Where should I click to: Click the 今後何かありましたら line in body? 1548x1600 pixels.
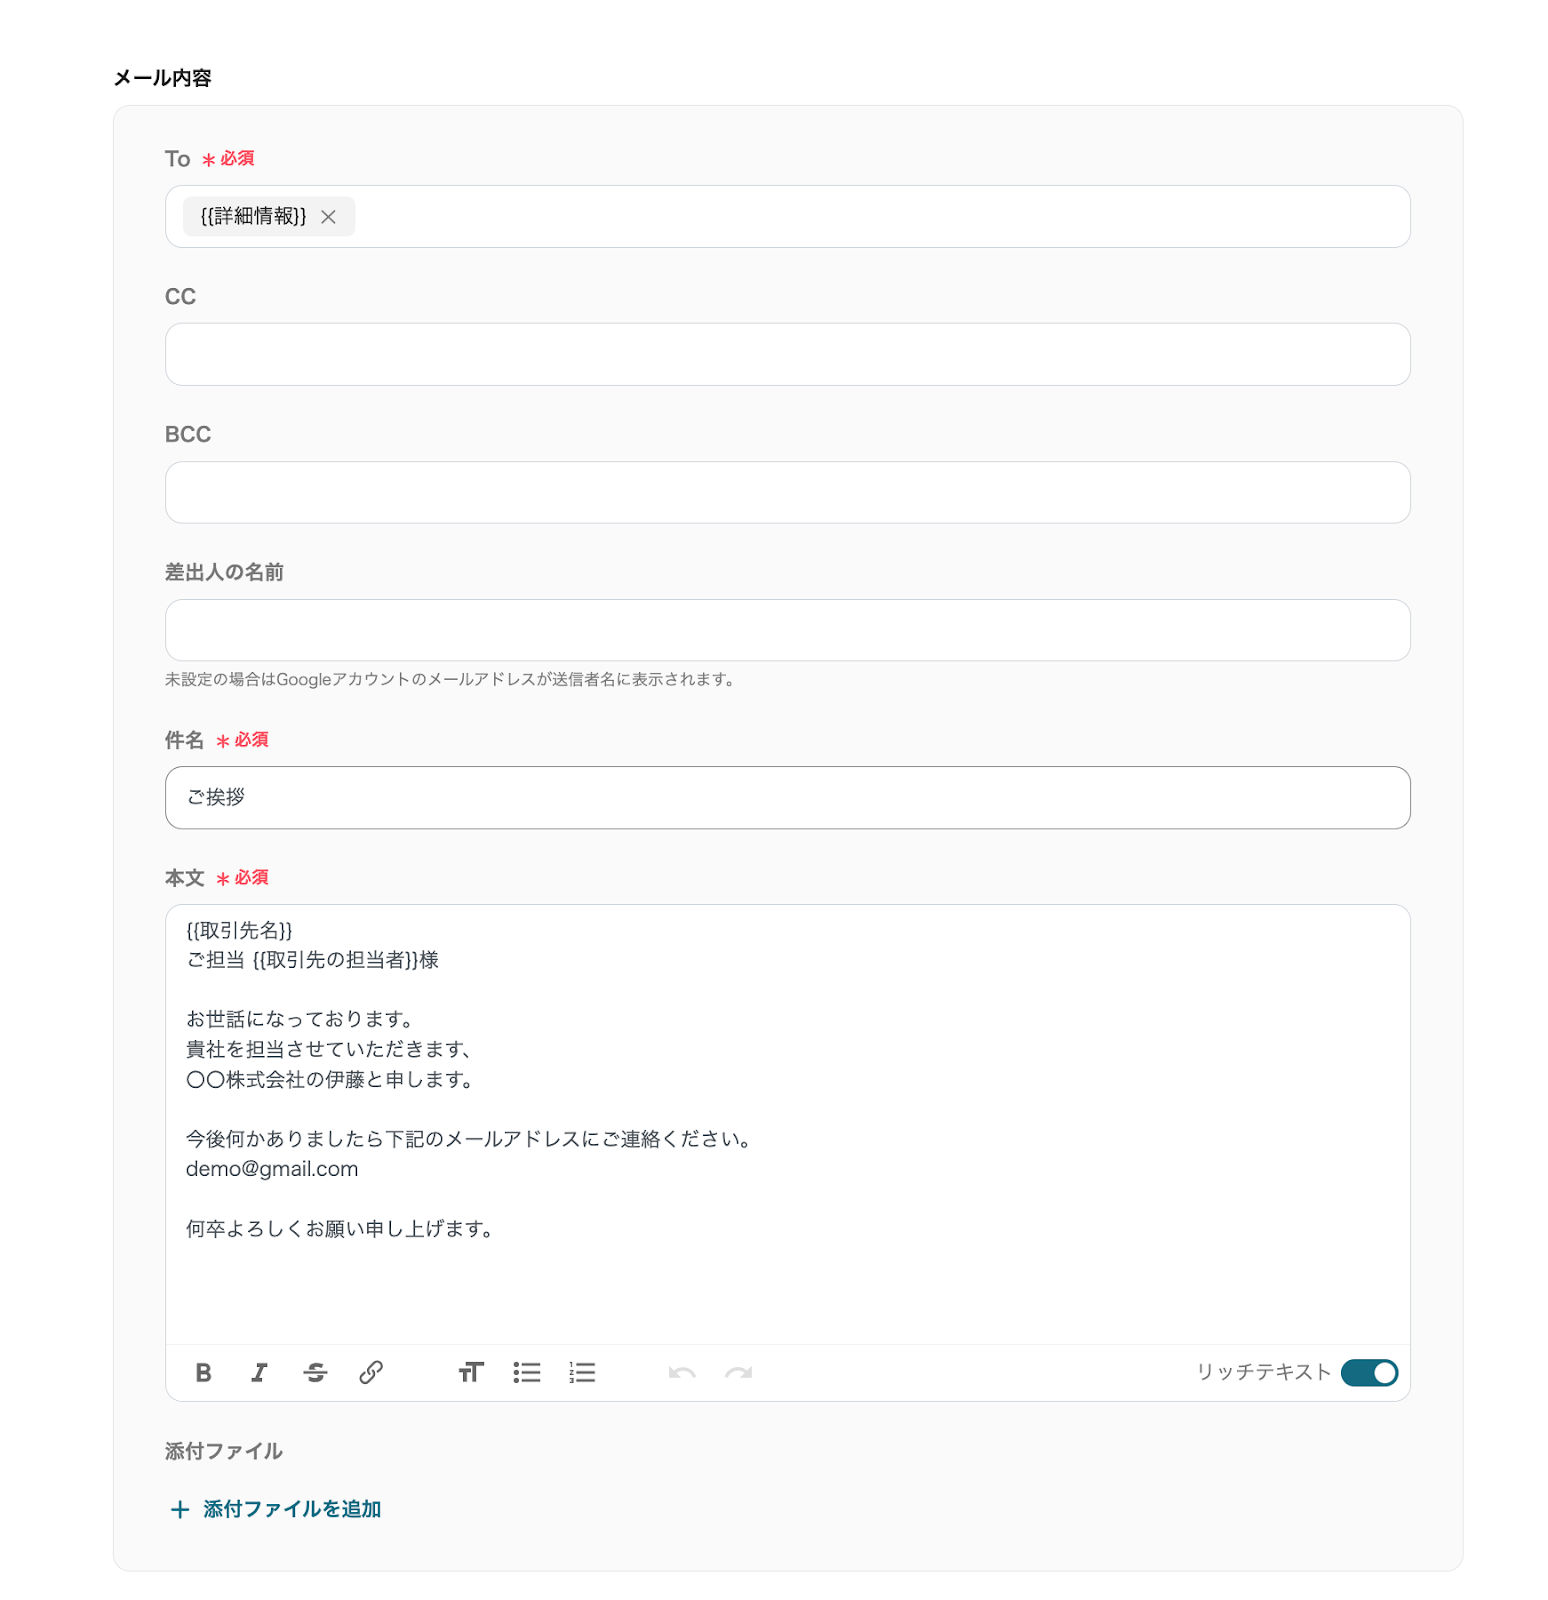(470, 1139)
